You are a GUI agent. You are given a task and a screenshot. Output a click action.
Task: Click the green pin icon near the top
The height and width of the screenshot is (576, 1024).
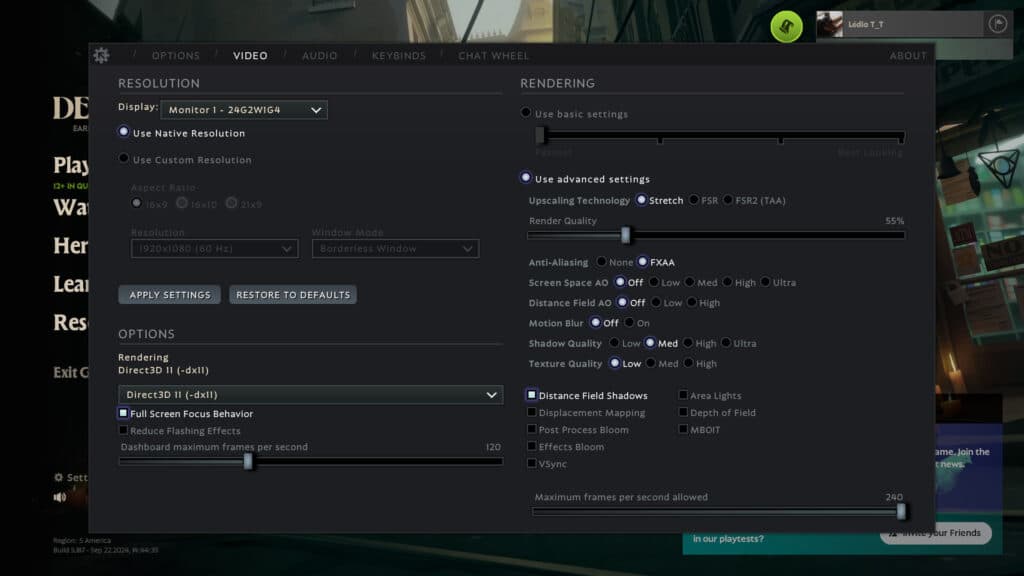[x=786, y=26]
